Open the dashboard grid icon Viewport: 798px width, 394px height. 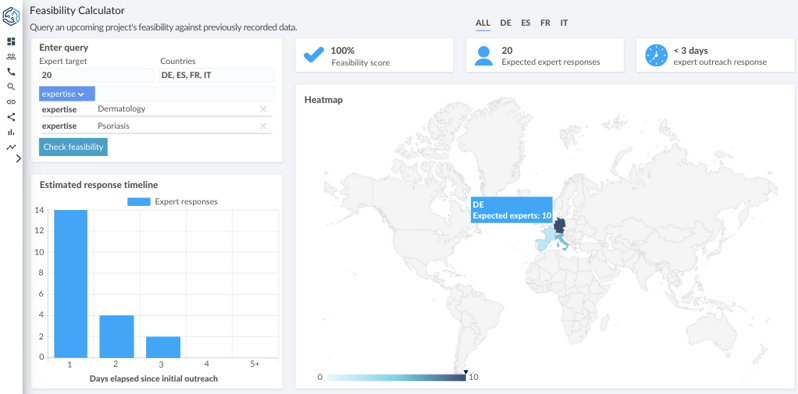tap(11, 41)
